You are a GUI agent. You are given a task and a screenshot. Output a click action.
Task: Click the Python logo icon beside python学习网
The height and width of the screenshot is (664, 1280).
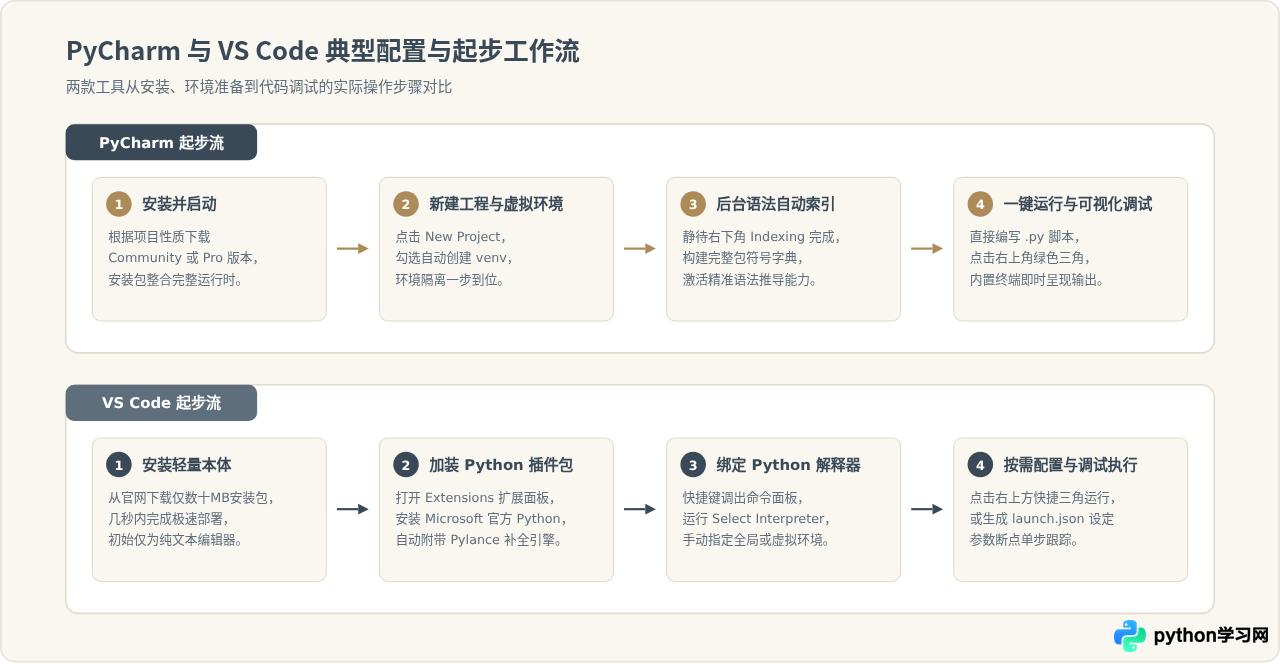[1130, 635]
